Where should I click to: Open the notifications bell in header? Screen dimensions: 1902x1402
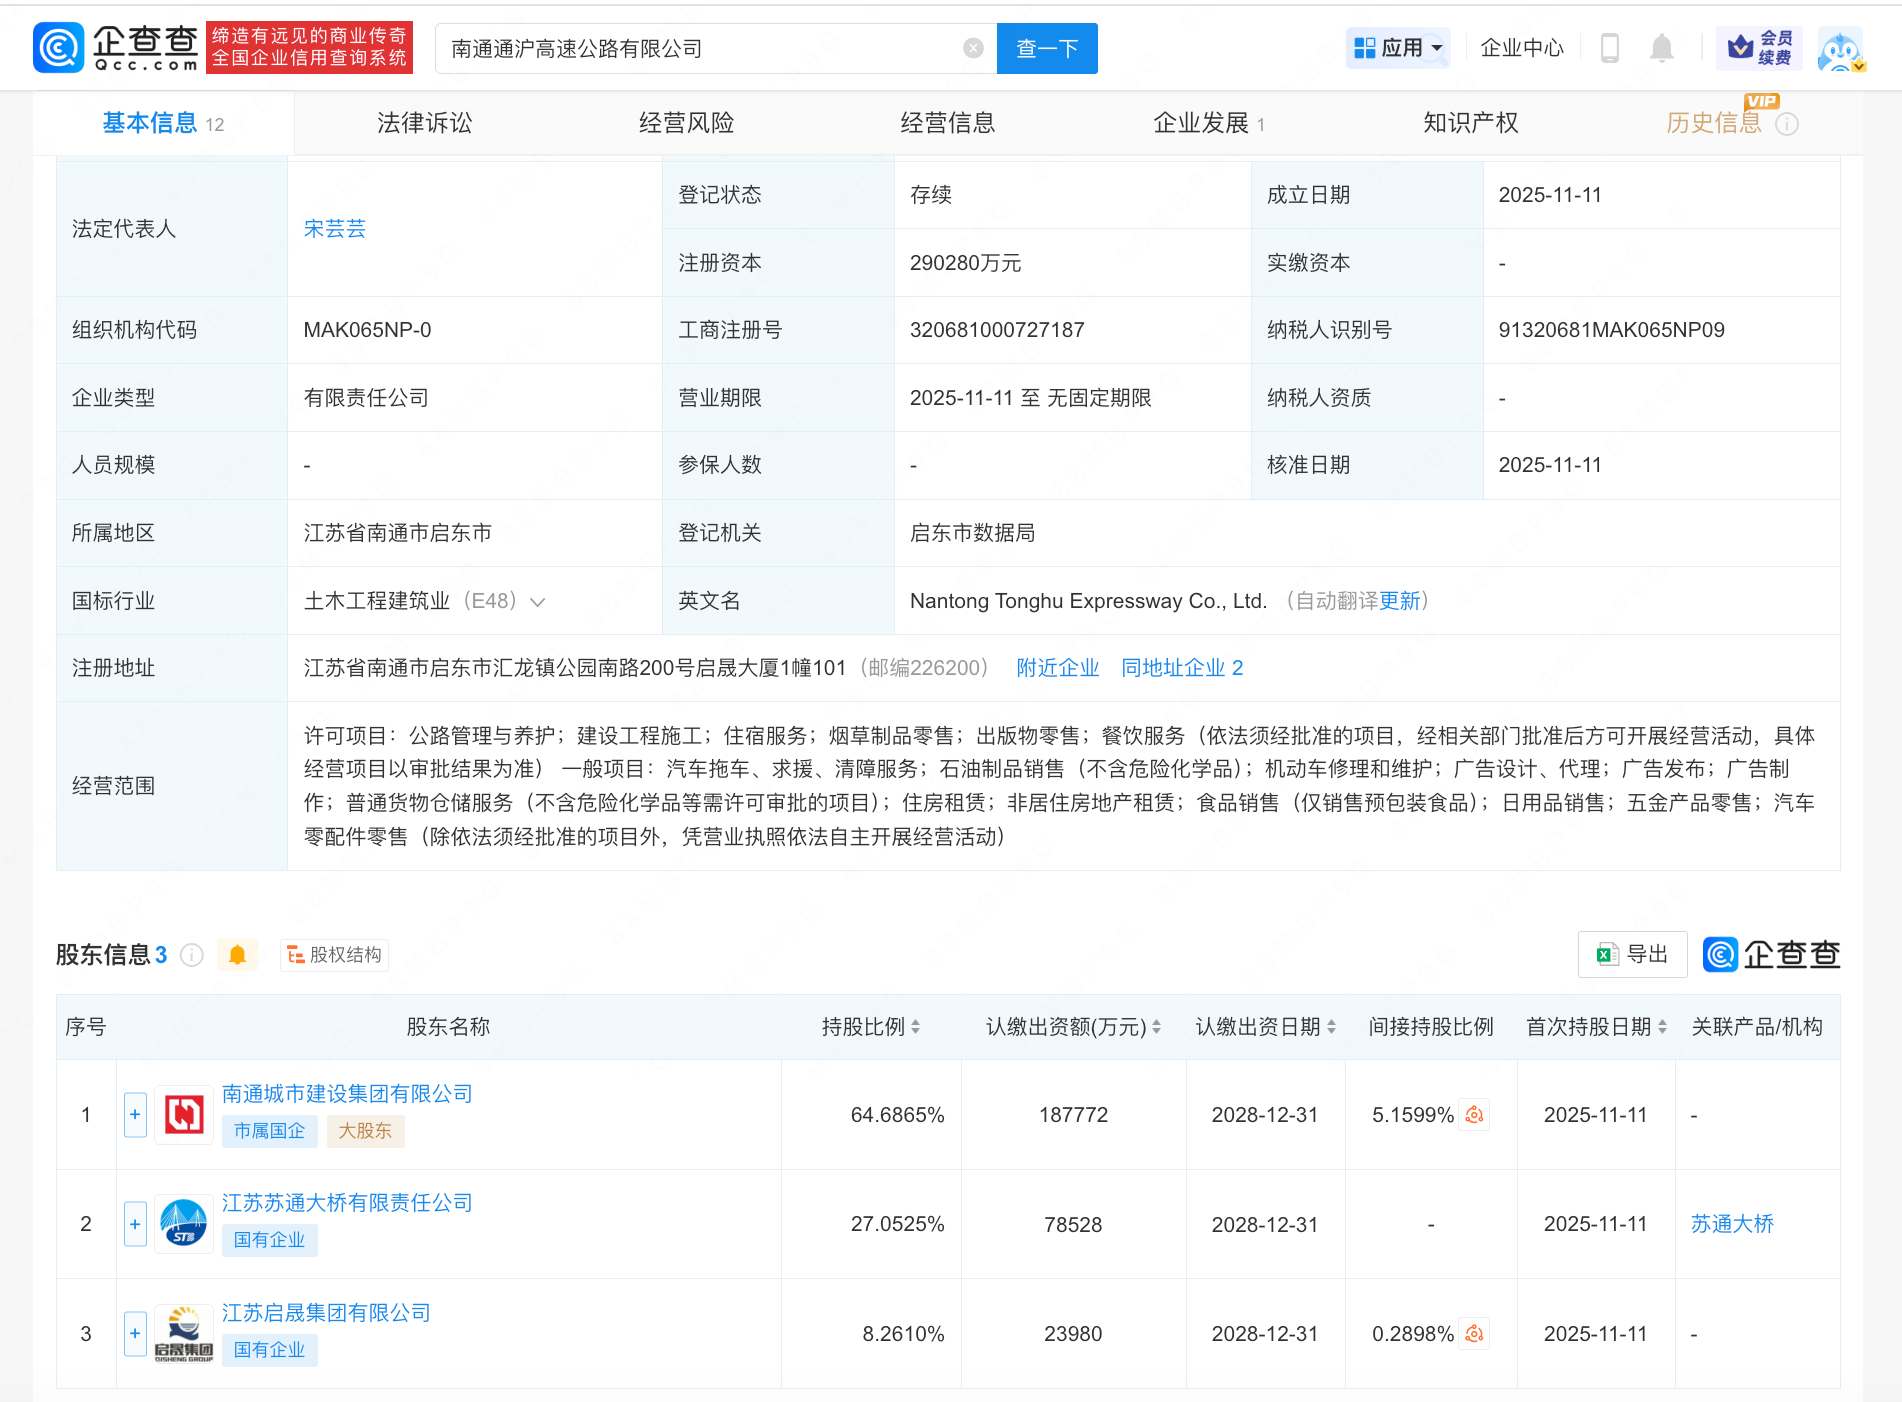click(x=1661, y=48)
